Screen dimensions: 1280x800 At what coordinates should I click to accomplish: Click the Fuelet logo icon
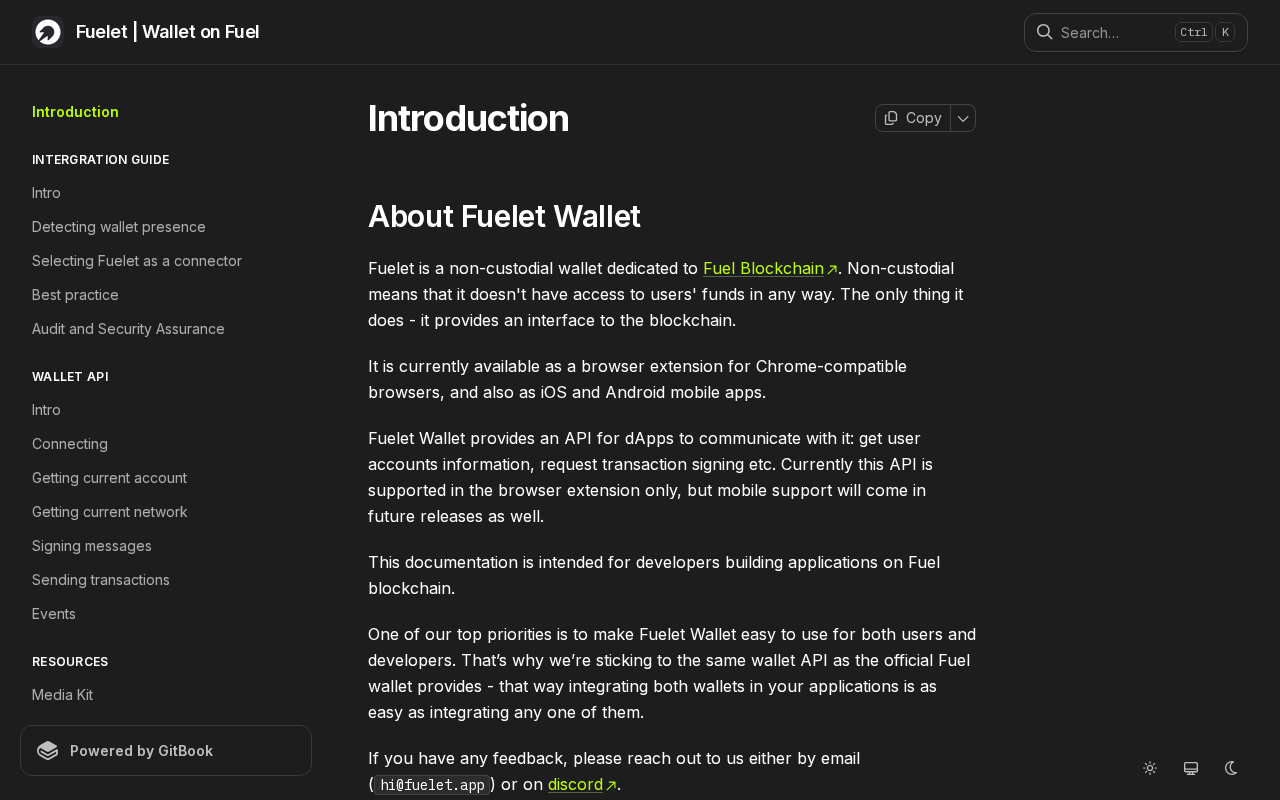coord(48,32)
